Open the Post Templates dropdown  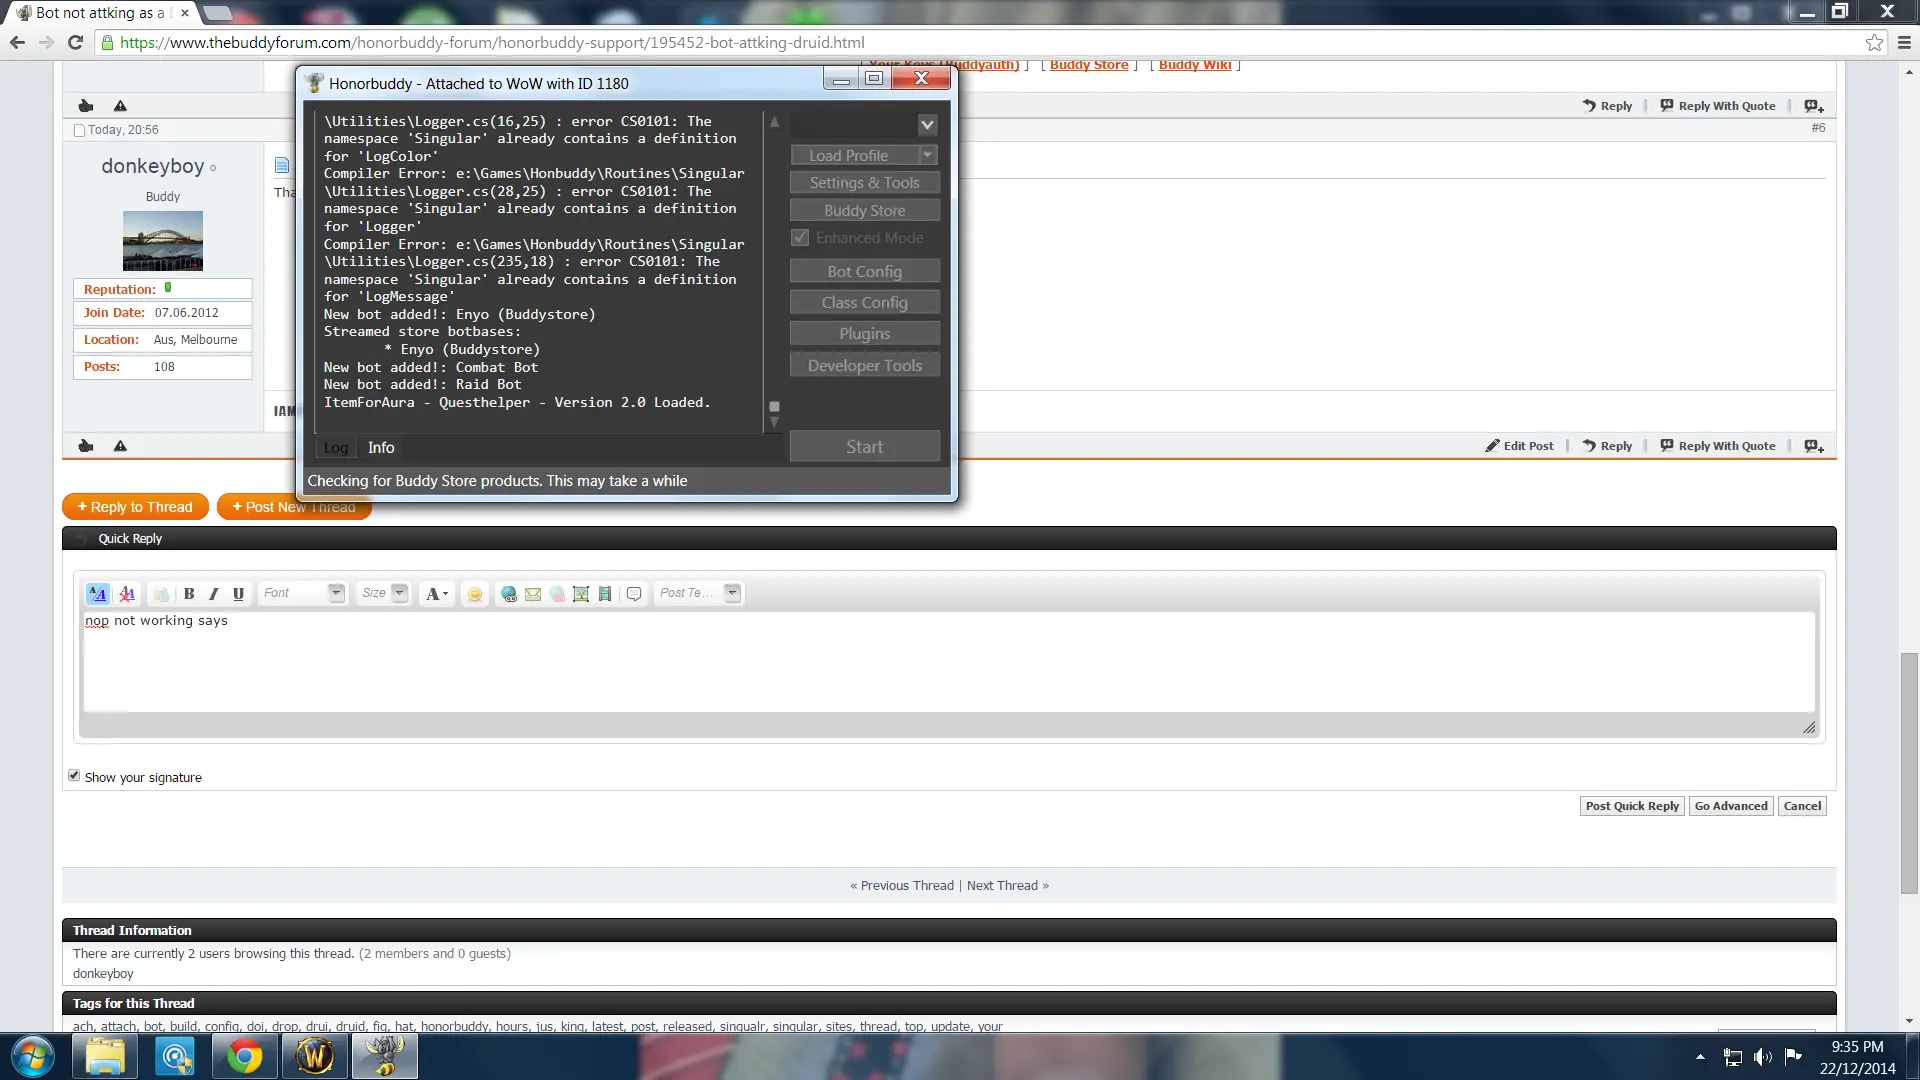point(699,593)
